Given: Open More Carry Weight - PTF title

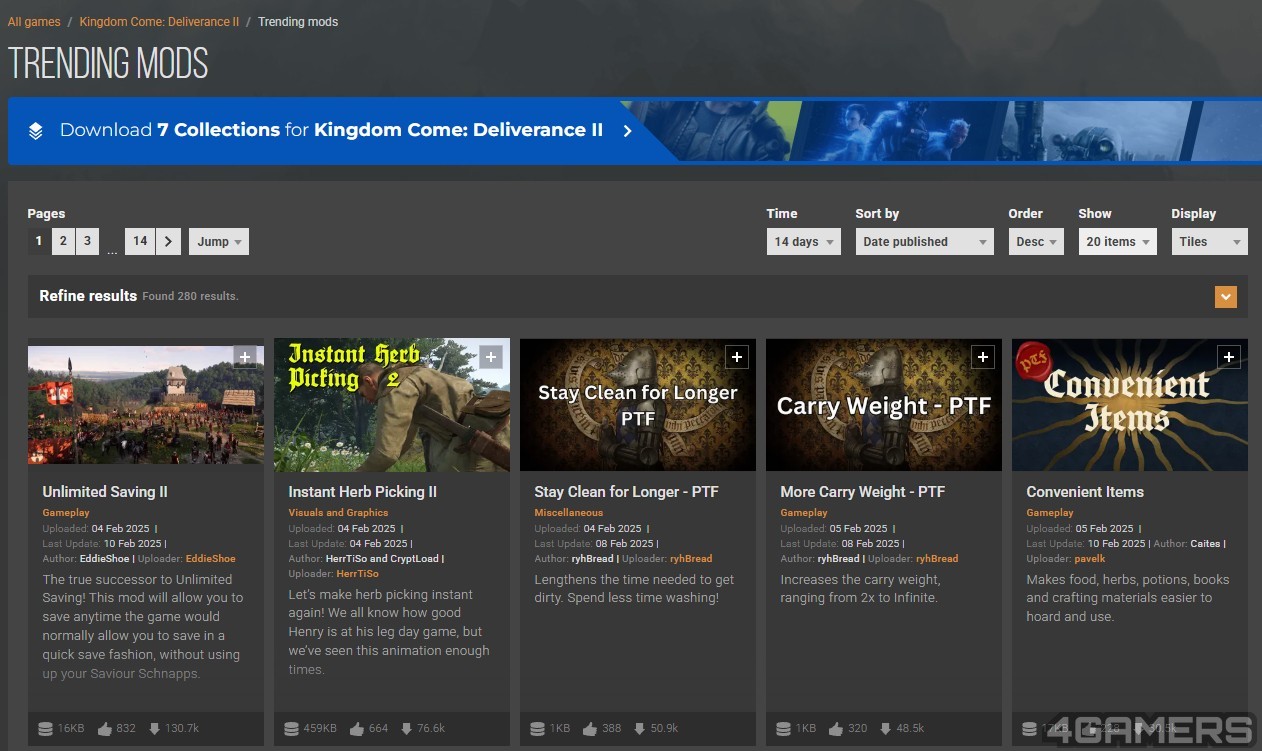Looking at the screenshot, I should point(863,492).
